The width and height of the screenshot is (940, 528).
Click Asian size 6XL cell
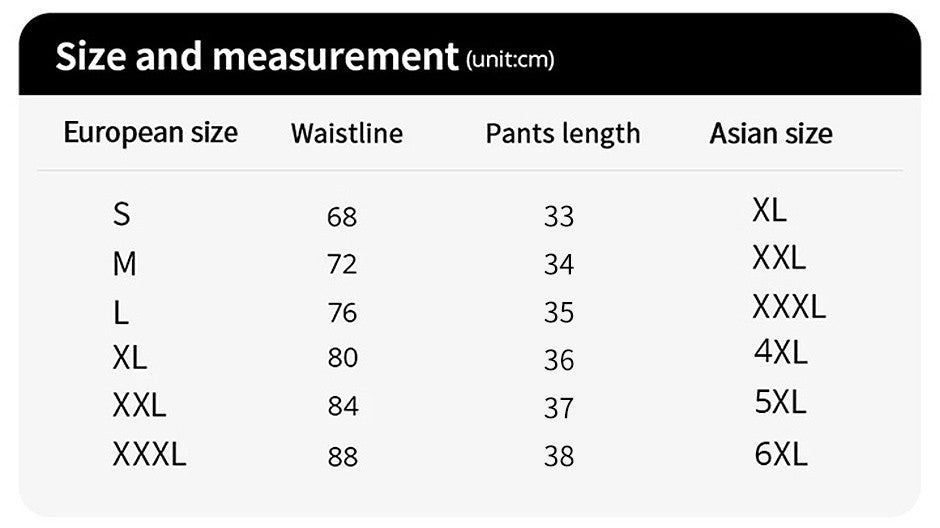(781, 455)
